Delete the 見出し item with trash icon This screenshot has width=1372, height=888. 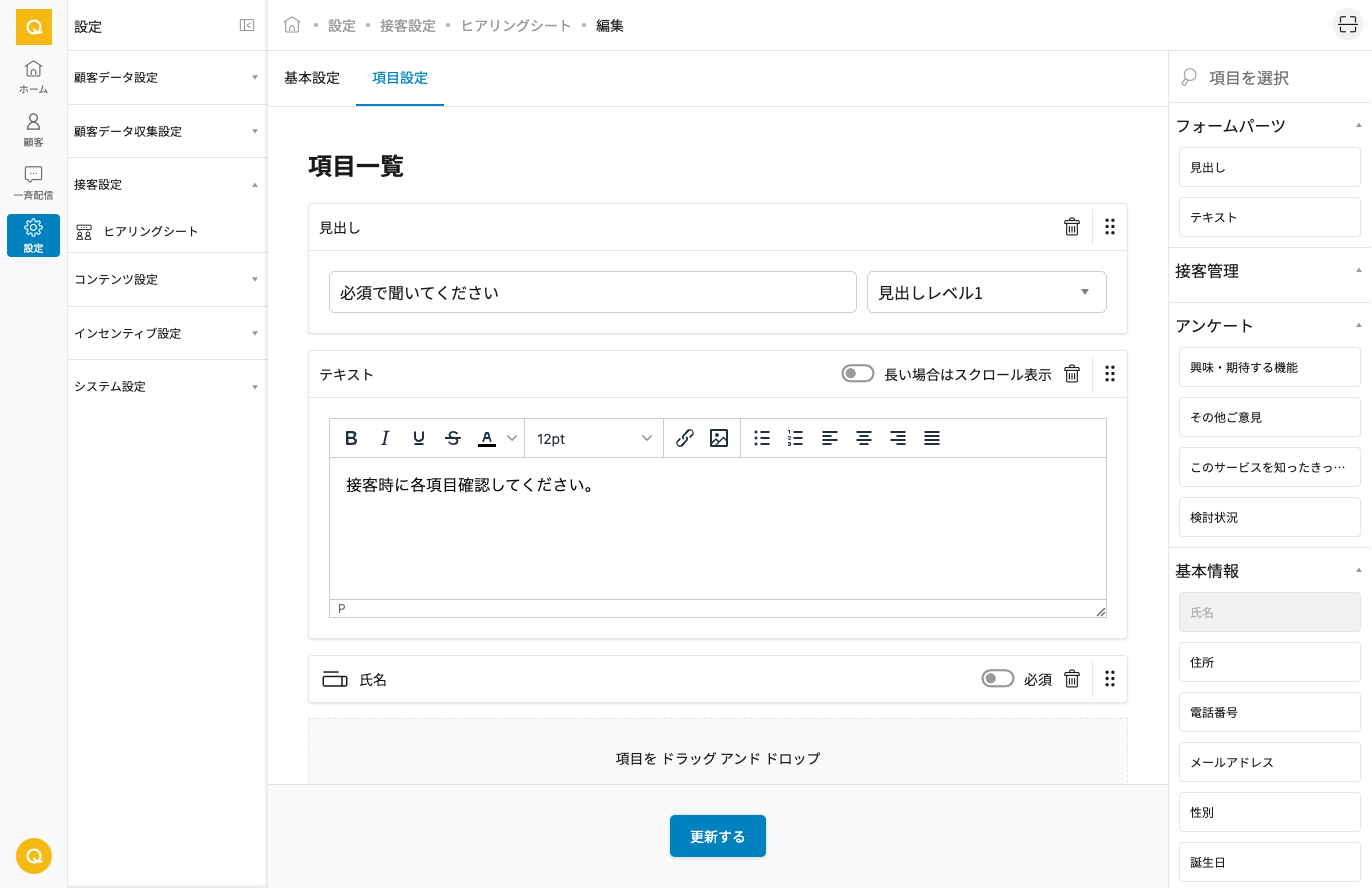[1072, 227]
